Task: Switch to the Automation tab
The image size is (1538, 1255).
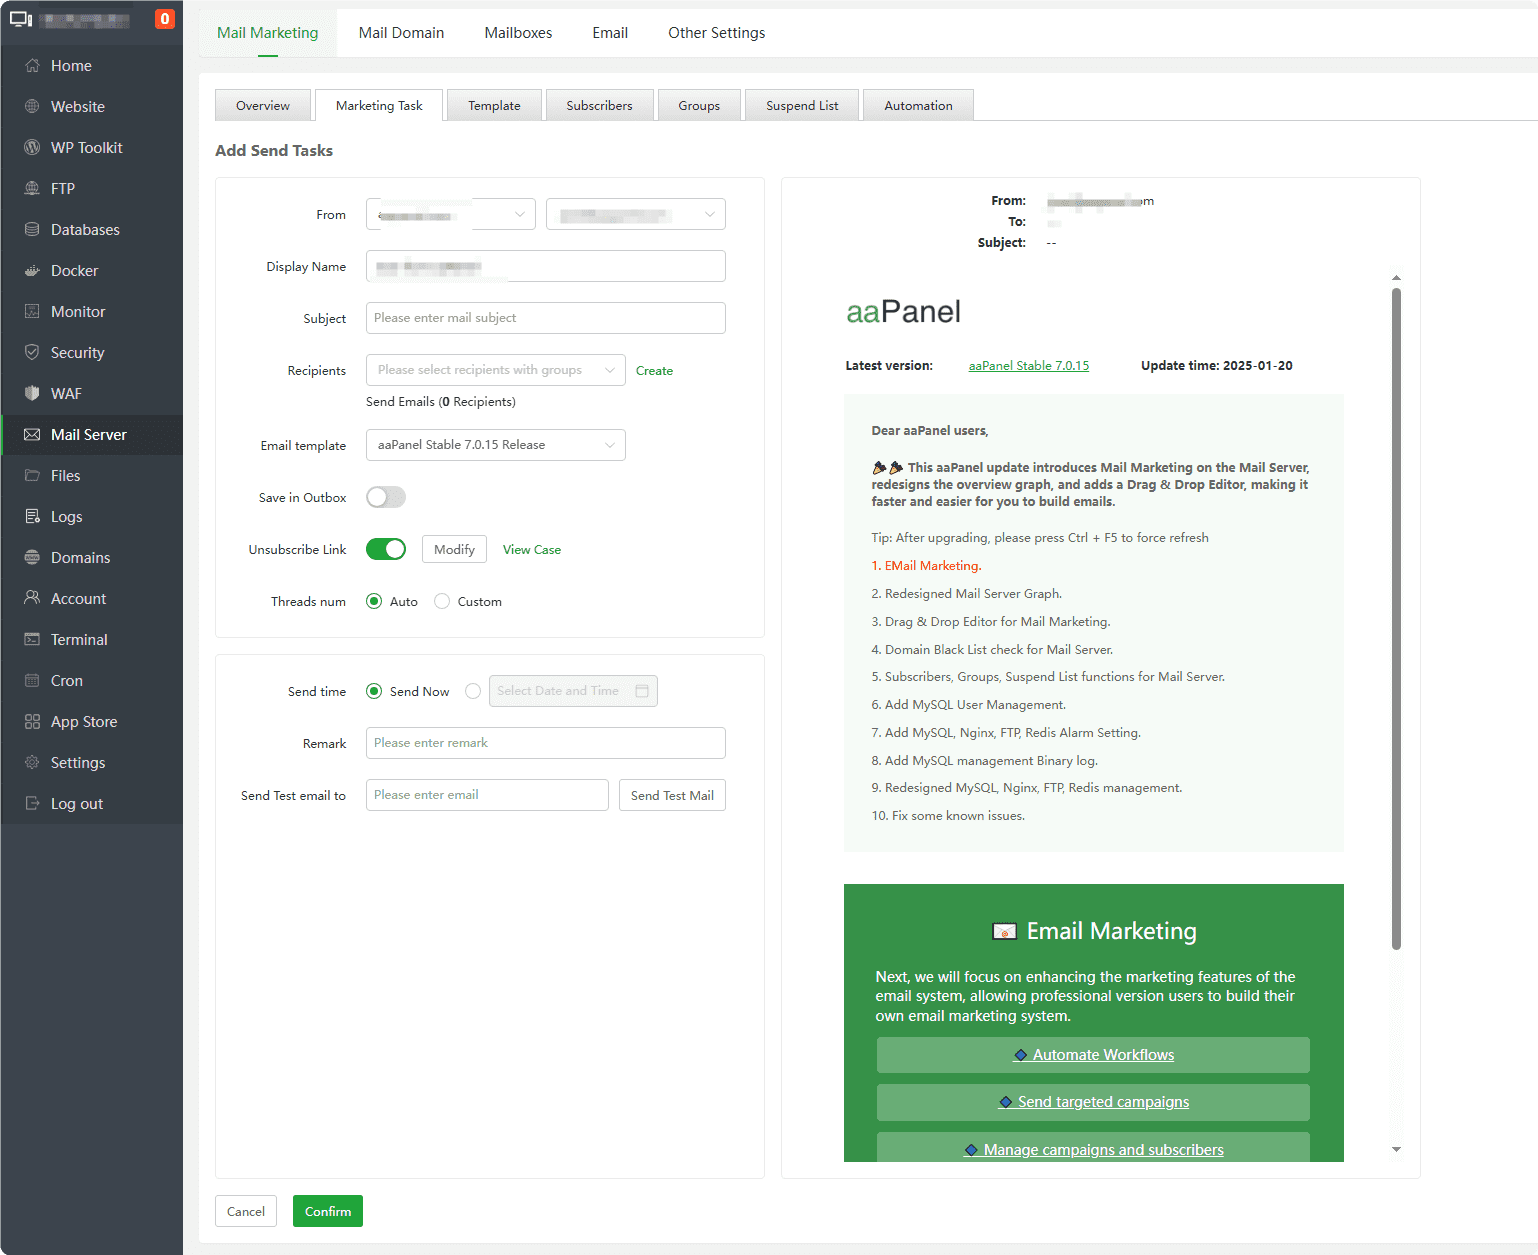Action: [918, 105]
